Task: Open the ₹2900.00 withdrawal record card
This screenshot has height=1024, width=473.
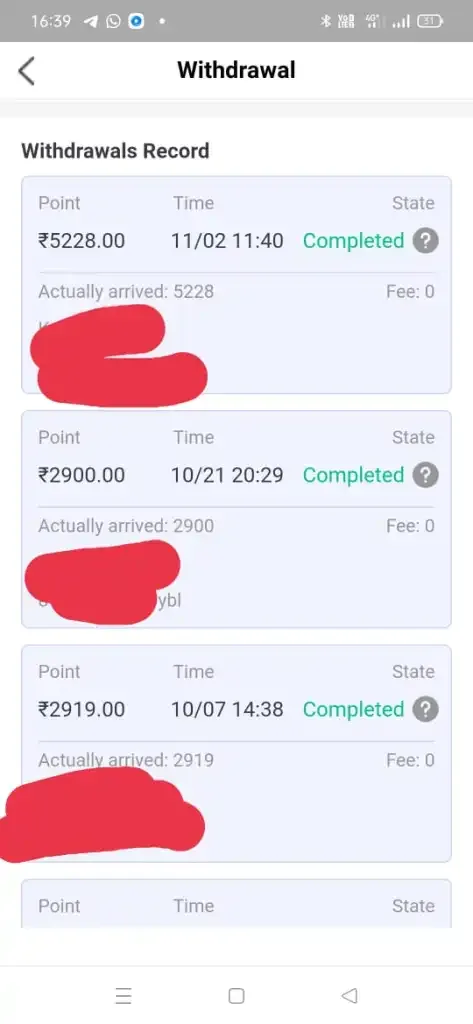Action: point(236,519)
